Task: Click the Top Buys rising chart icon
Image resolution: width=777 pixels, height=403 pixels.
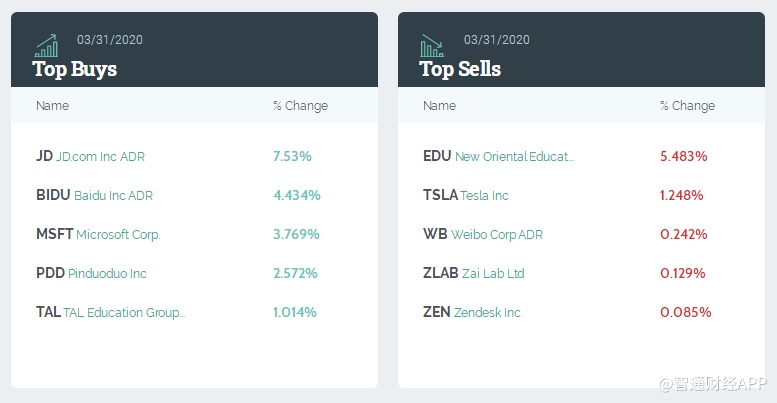Action: click(x=47, y=45)
